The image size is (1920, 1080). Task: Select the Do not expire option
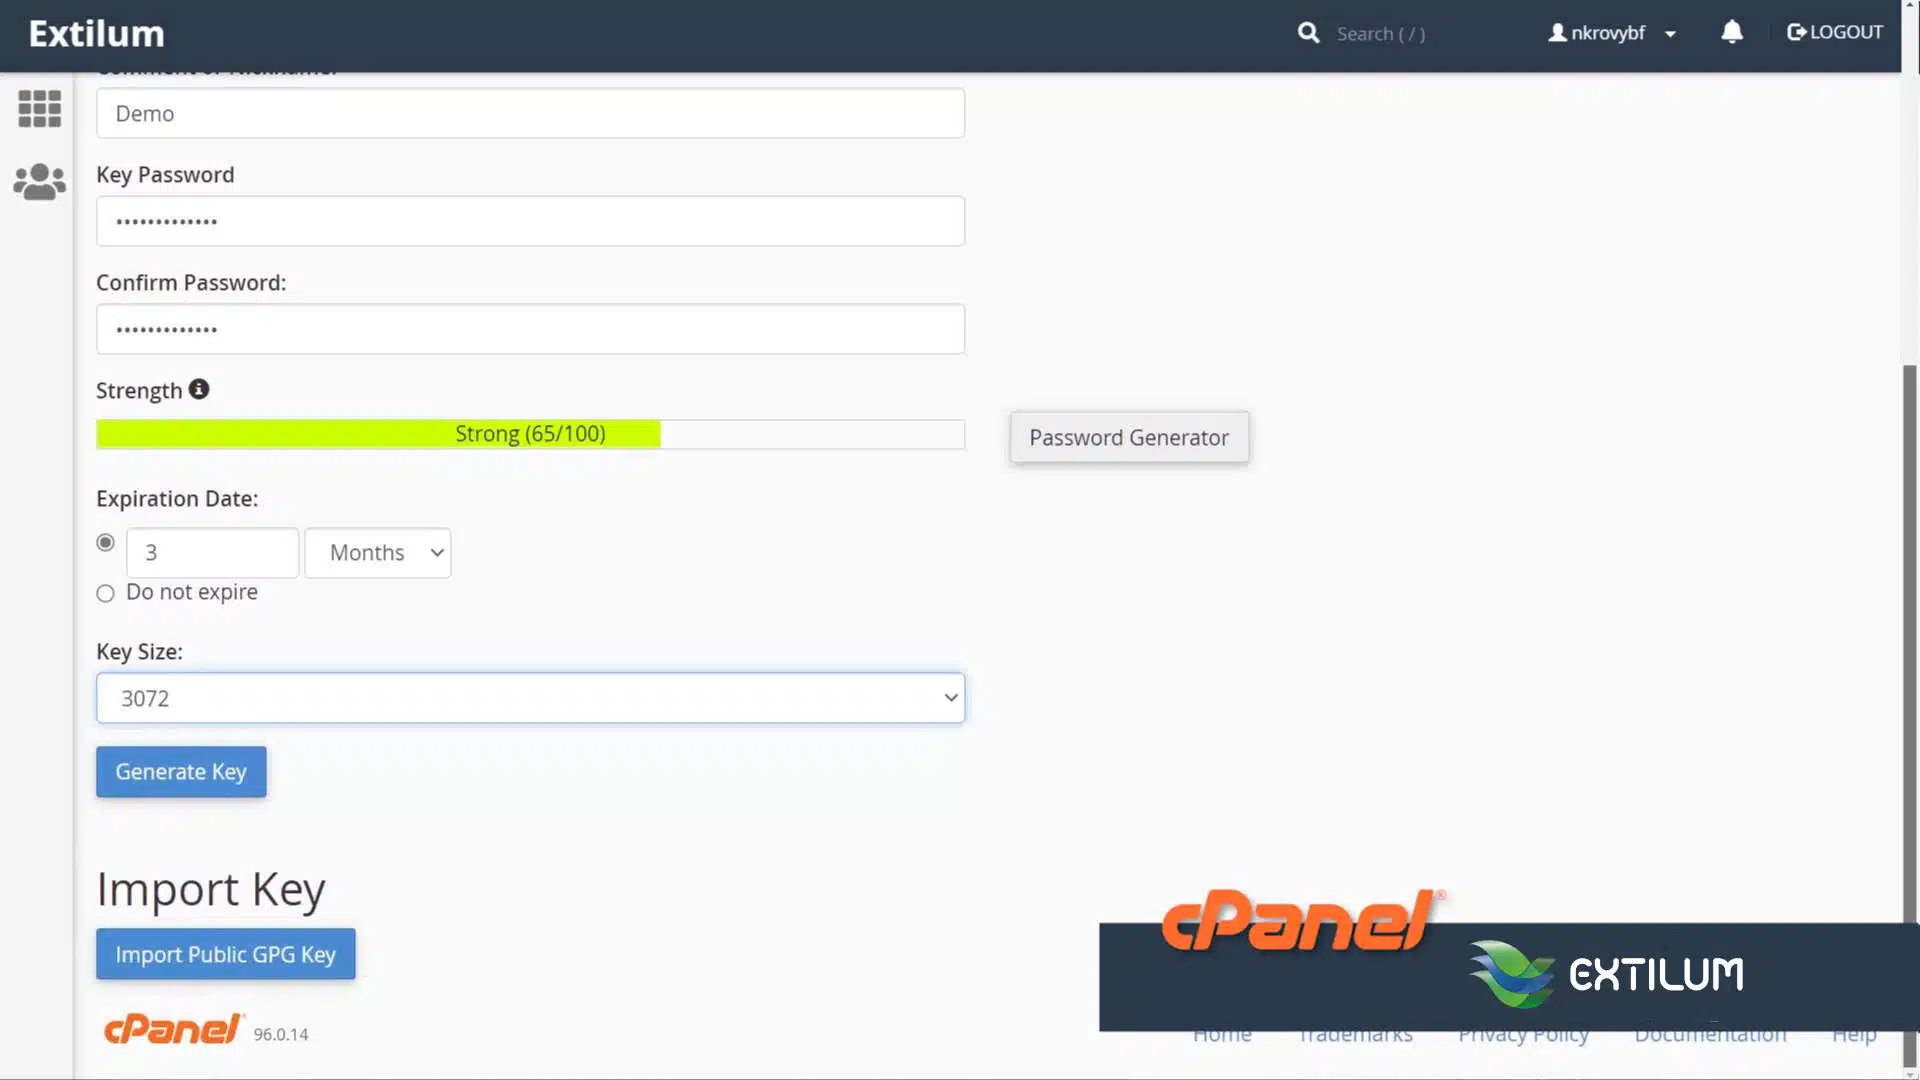(x=105, y=593)
